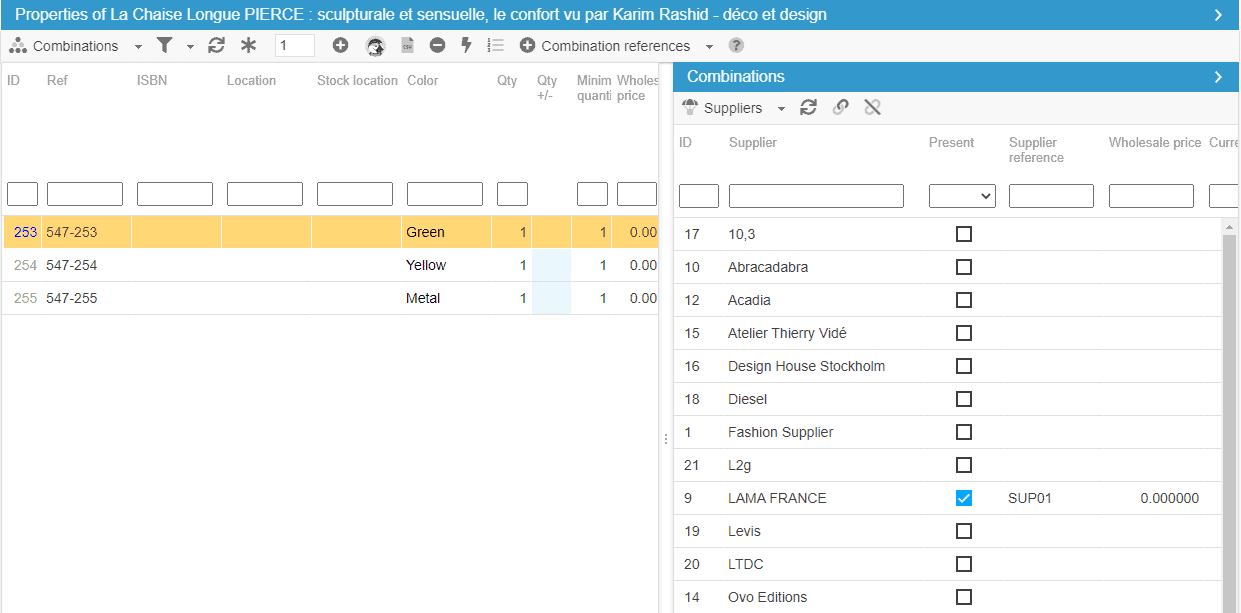Refresh the combinations grid

pos(216,46)
